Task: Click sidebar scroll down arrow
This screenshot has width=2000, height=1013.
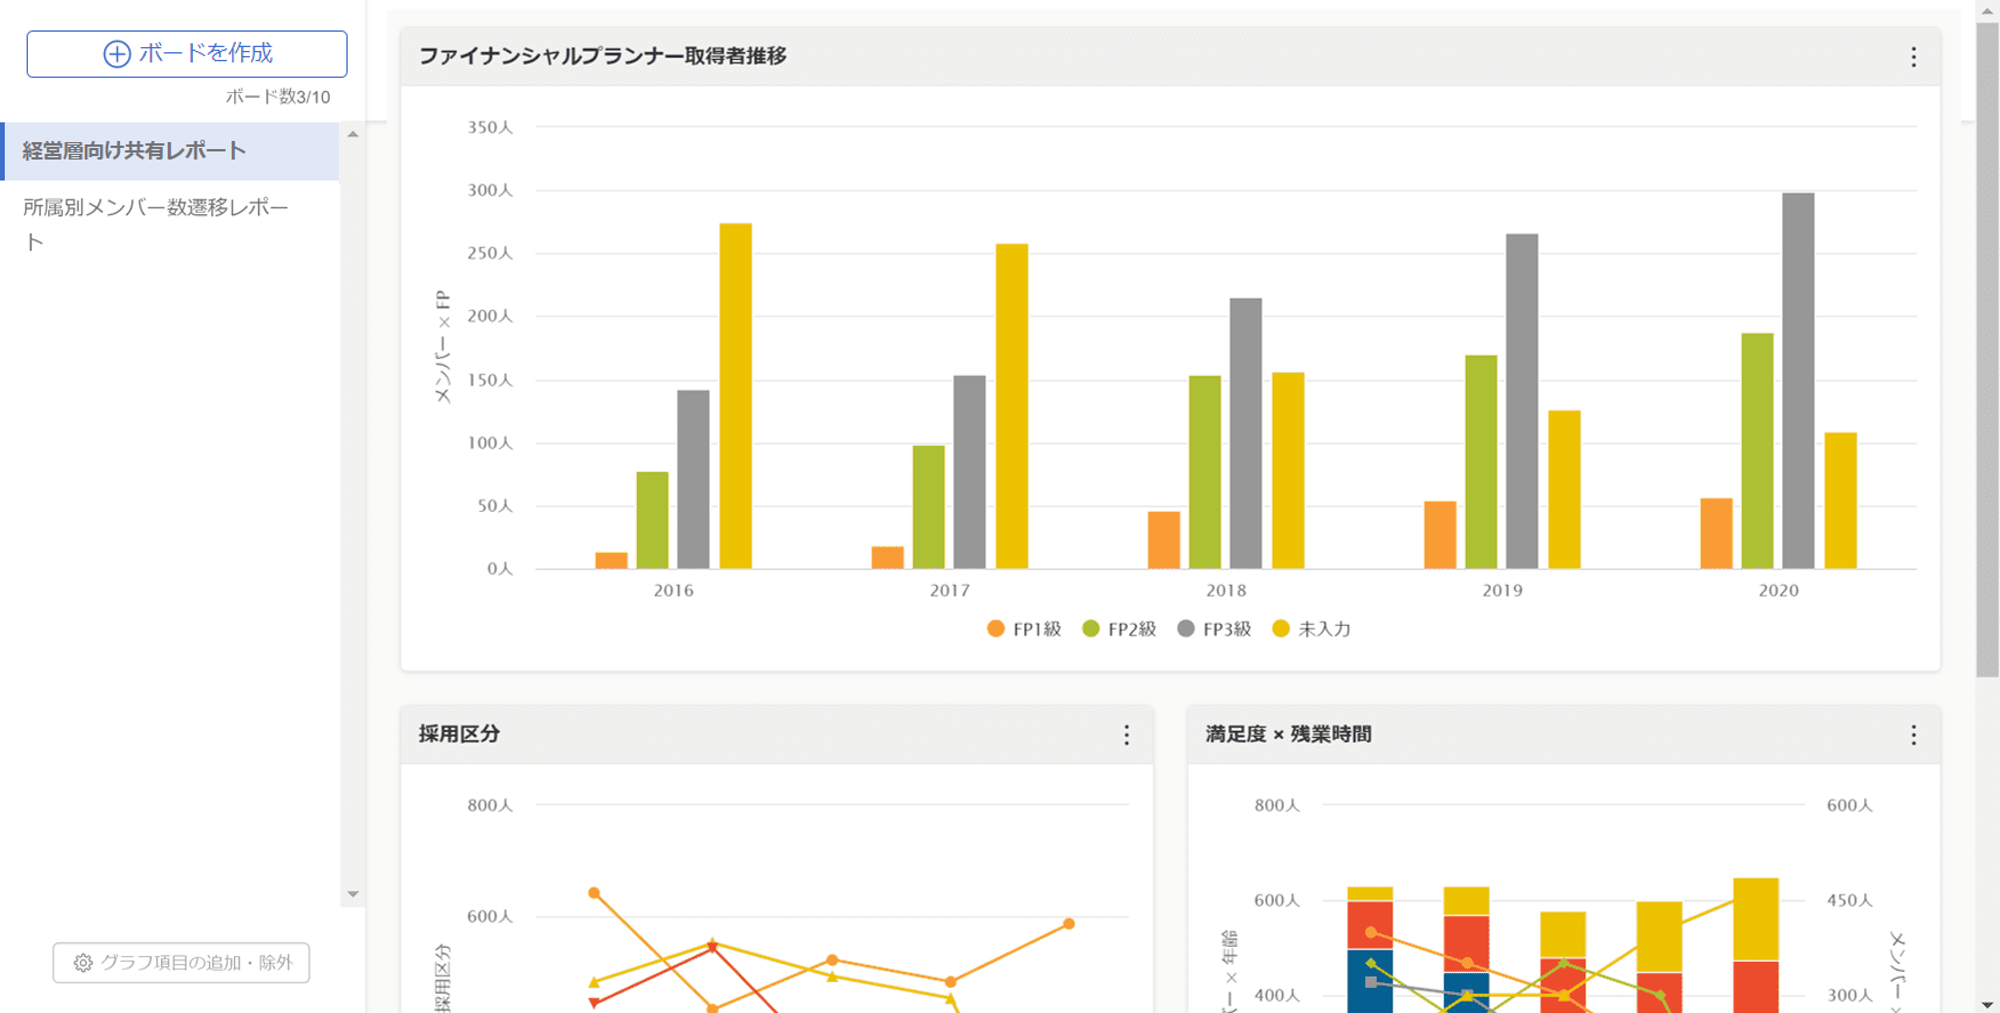Action: click(x=352, y=894)
